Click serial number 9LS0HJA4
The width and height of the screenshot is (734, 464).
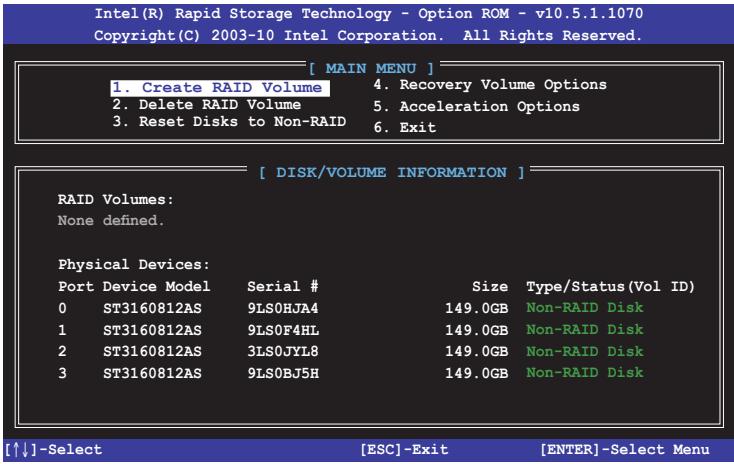[x=283, y=309]
